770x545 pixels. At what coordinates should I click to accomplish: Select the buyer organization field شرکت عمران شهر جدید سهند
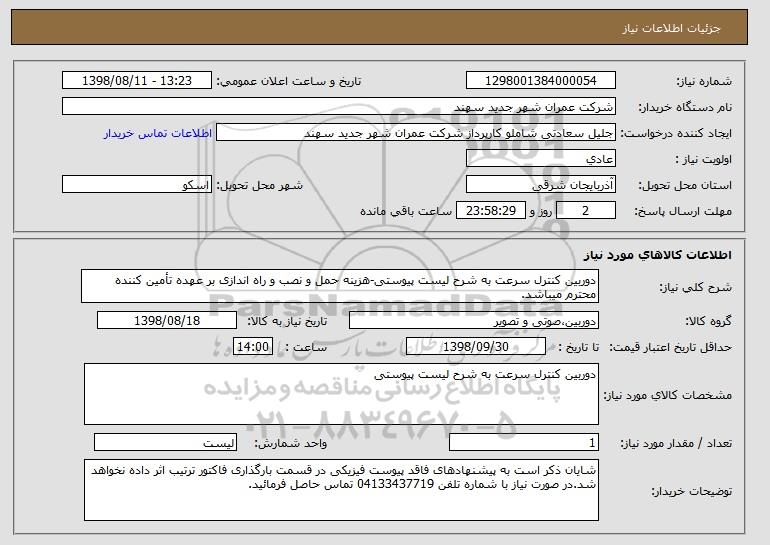339,107
